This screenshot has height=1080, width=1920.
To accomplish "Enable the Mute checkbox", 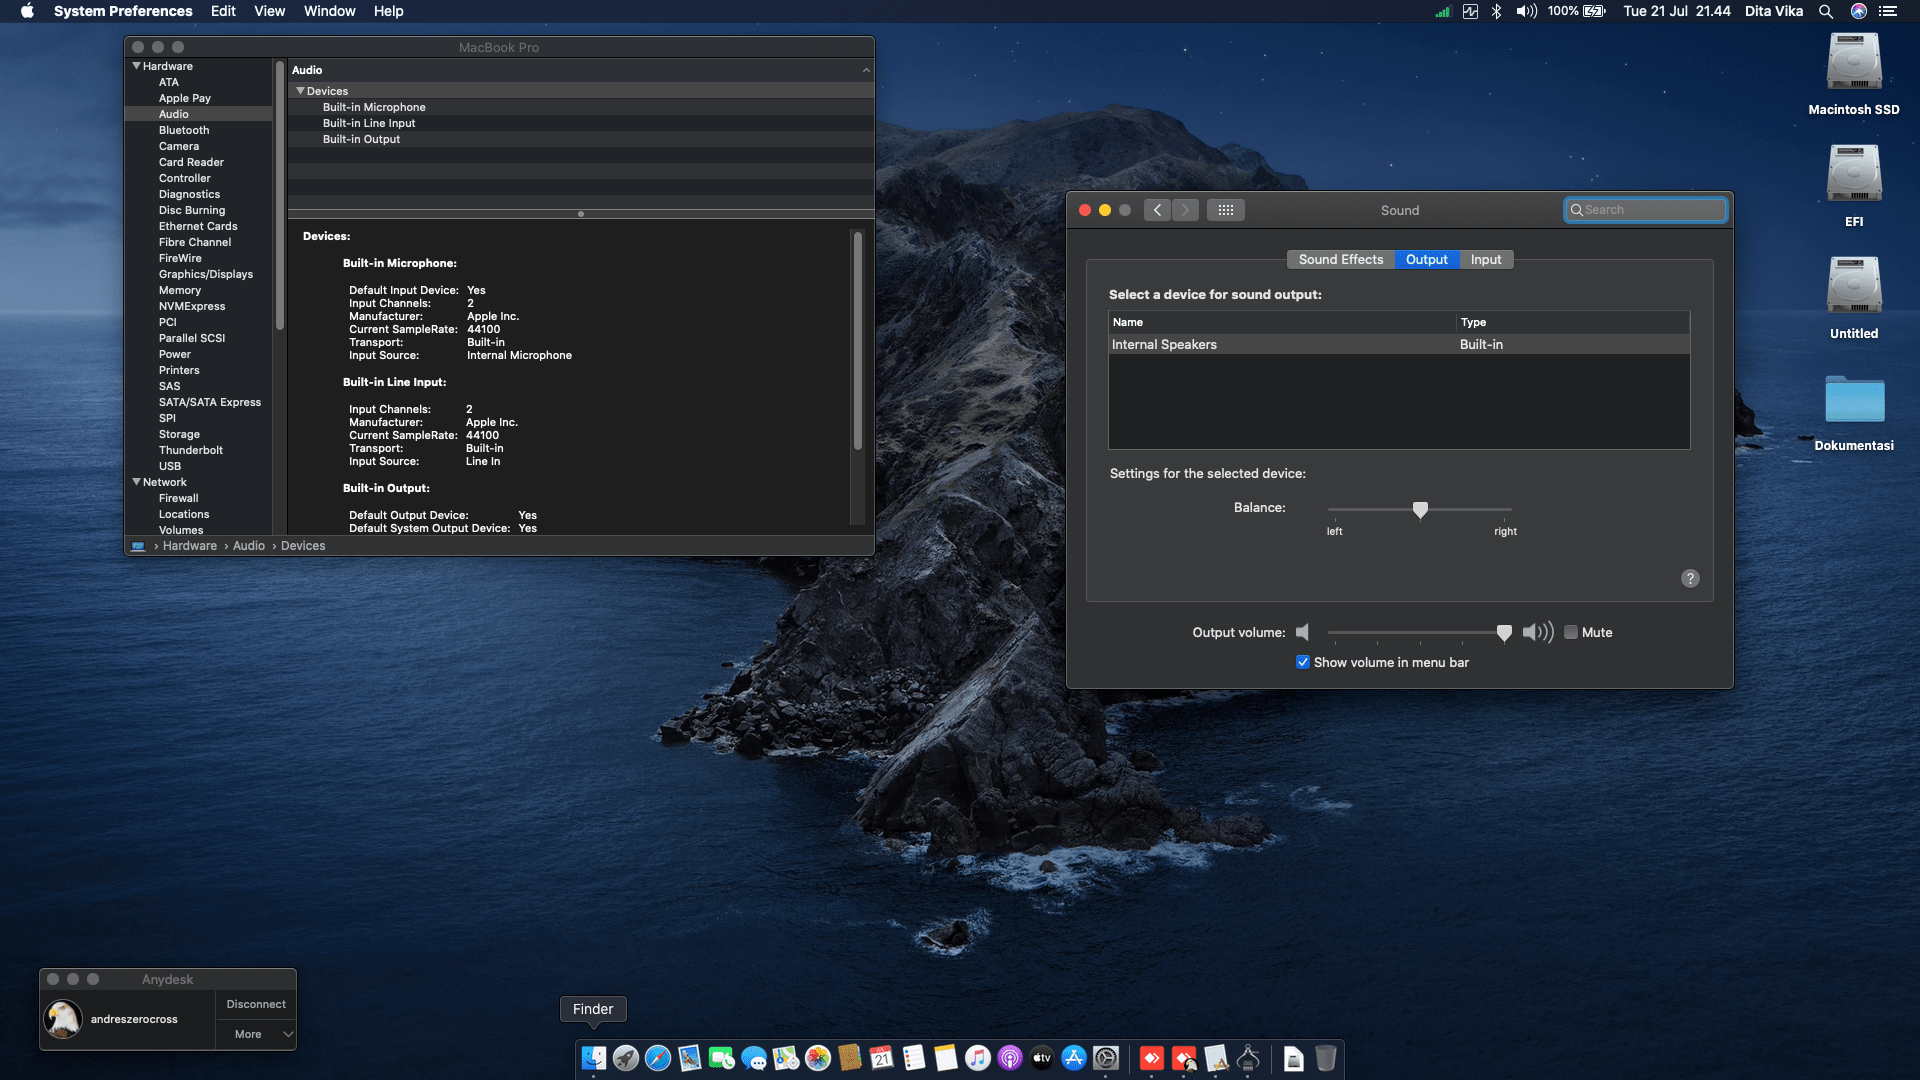I will (x=1571, y=632).
